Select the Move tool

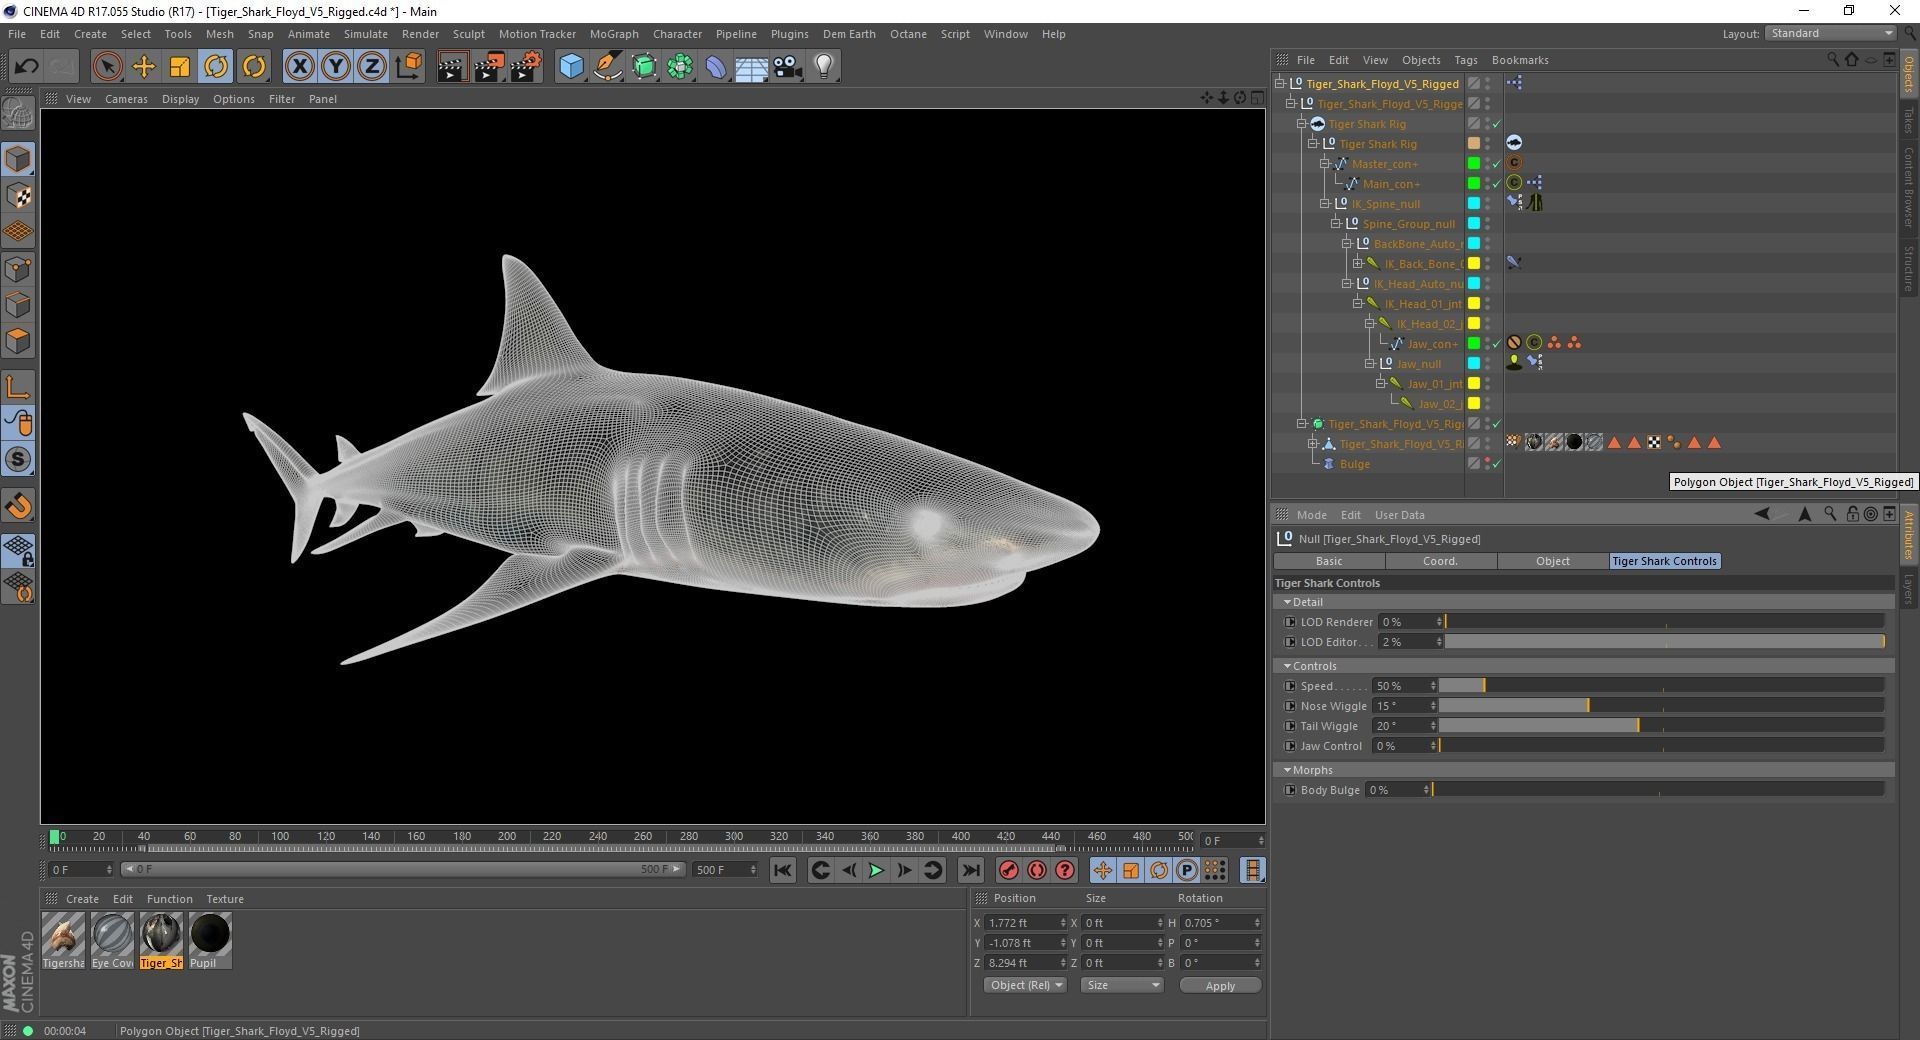(x=144, y=67)
